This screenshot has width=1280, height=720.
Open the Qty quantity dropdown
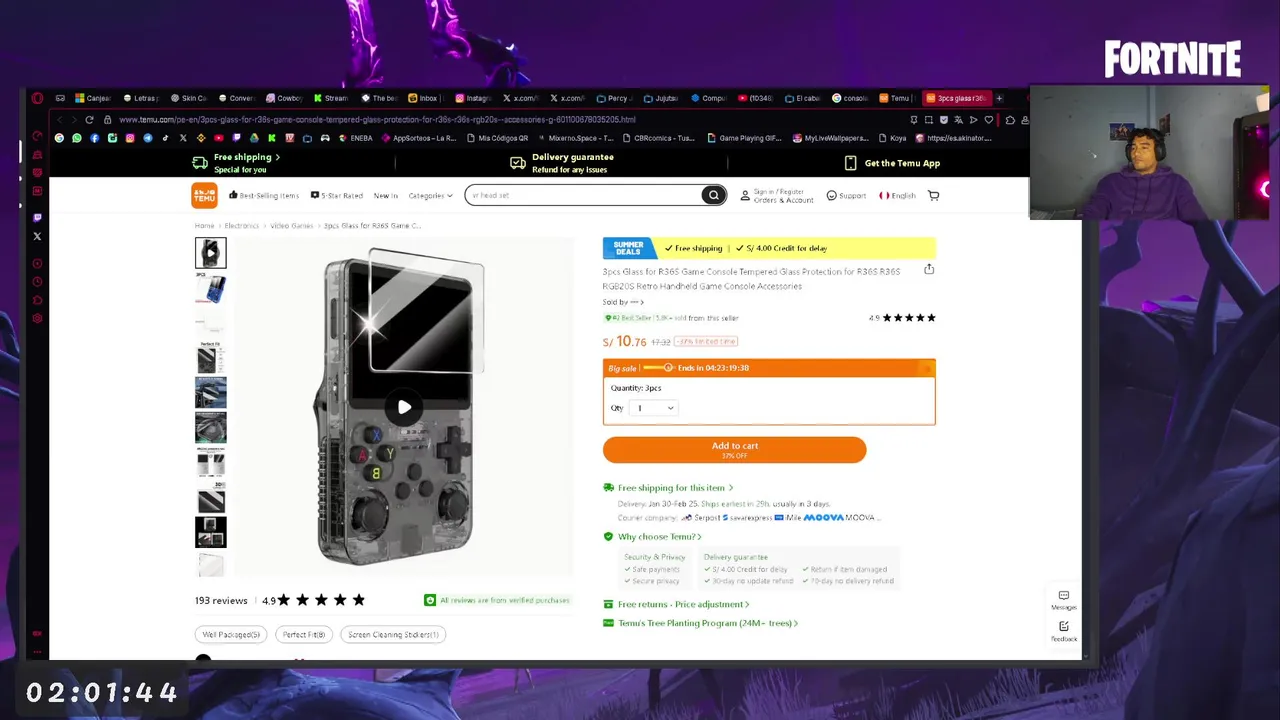[655, 408]
